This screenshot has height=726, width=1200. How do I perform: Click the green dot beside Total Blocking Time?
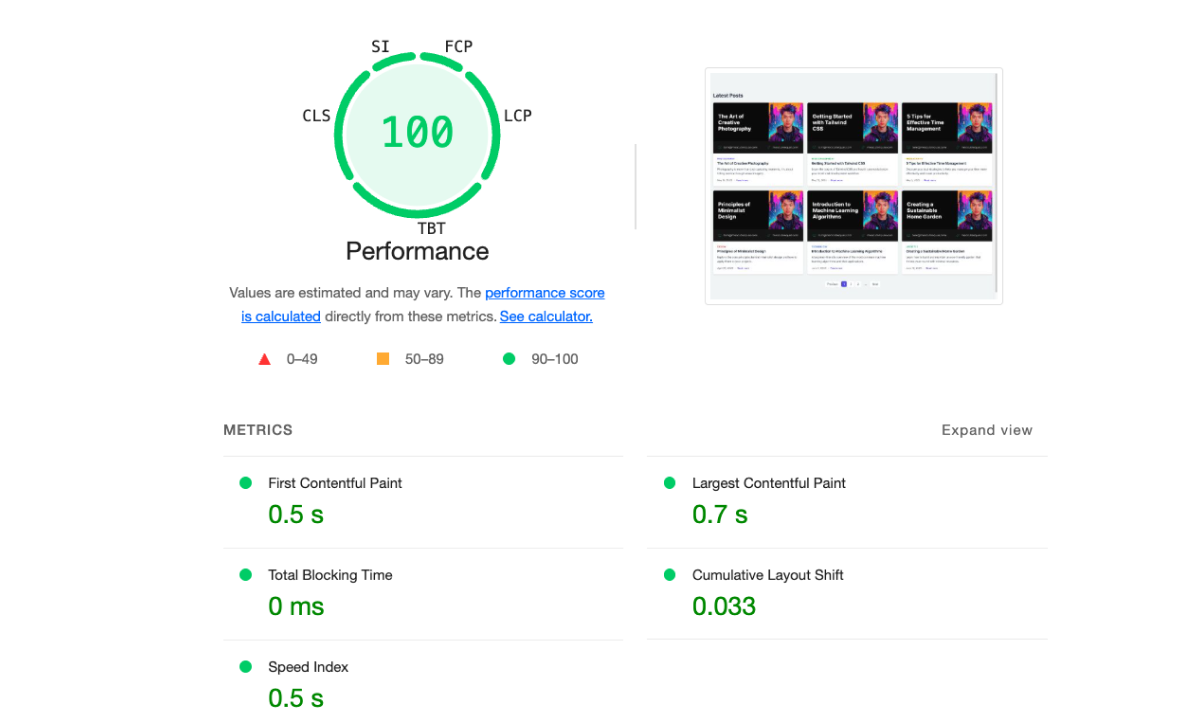(x=245, y=575)
